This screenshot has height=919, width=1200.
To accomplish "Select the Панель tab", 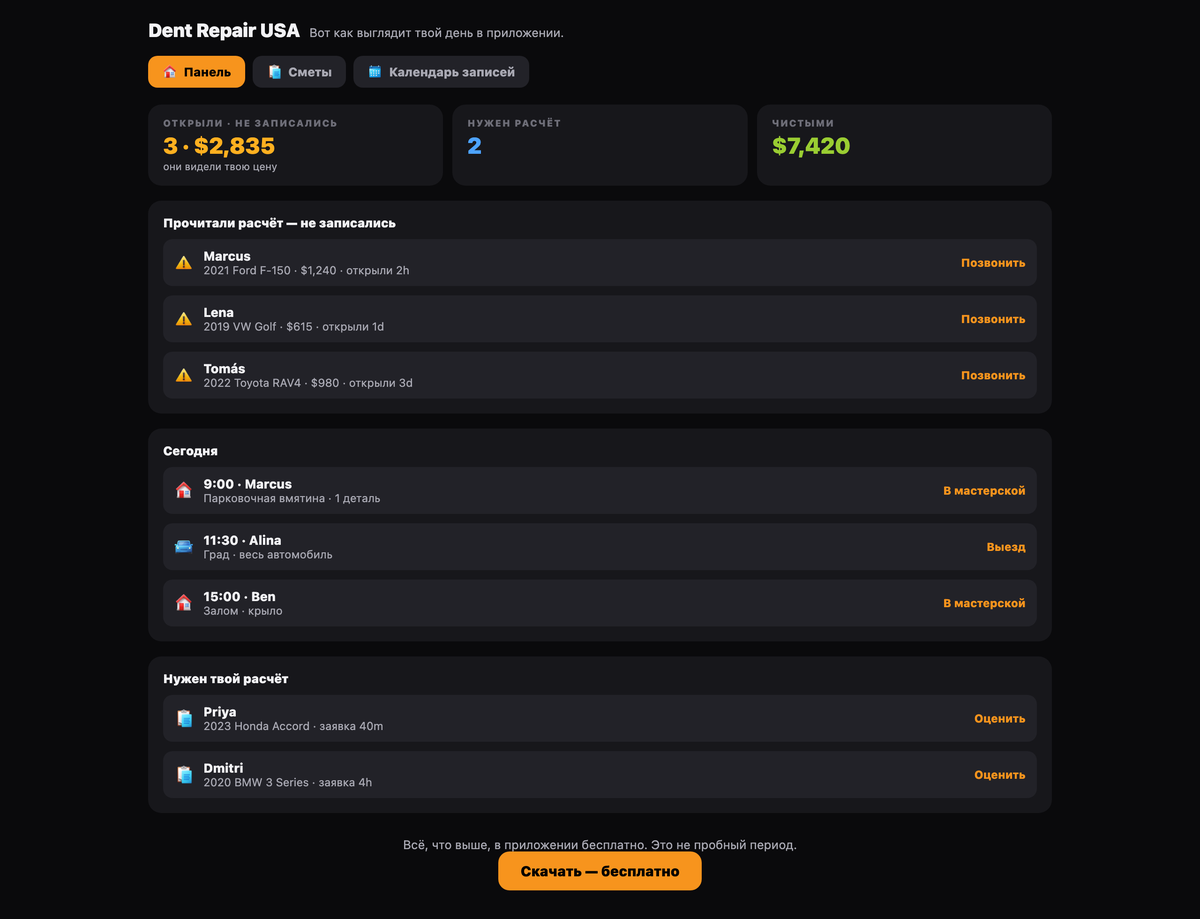I will 197,72.
